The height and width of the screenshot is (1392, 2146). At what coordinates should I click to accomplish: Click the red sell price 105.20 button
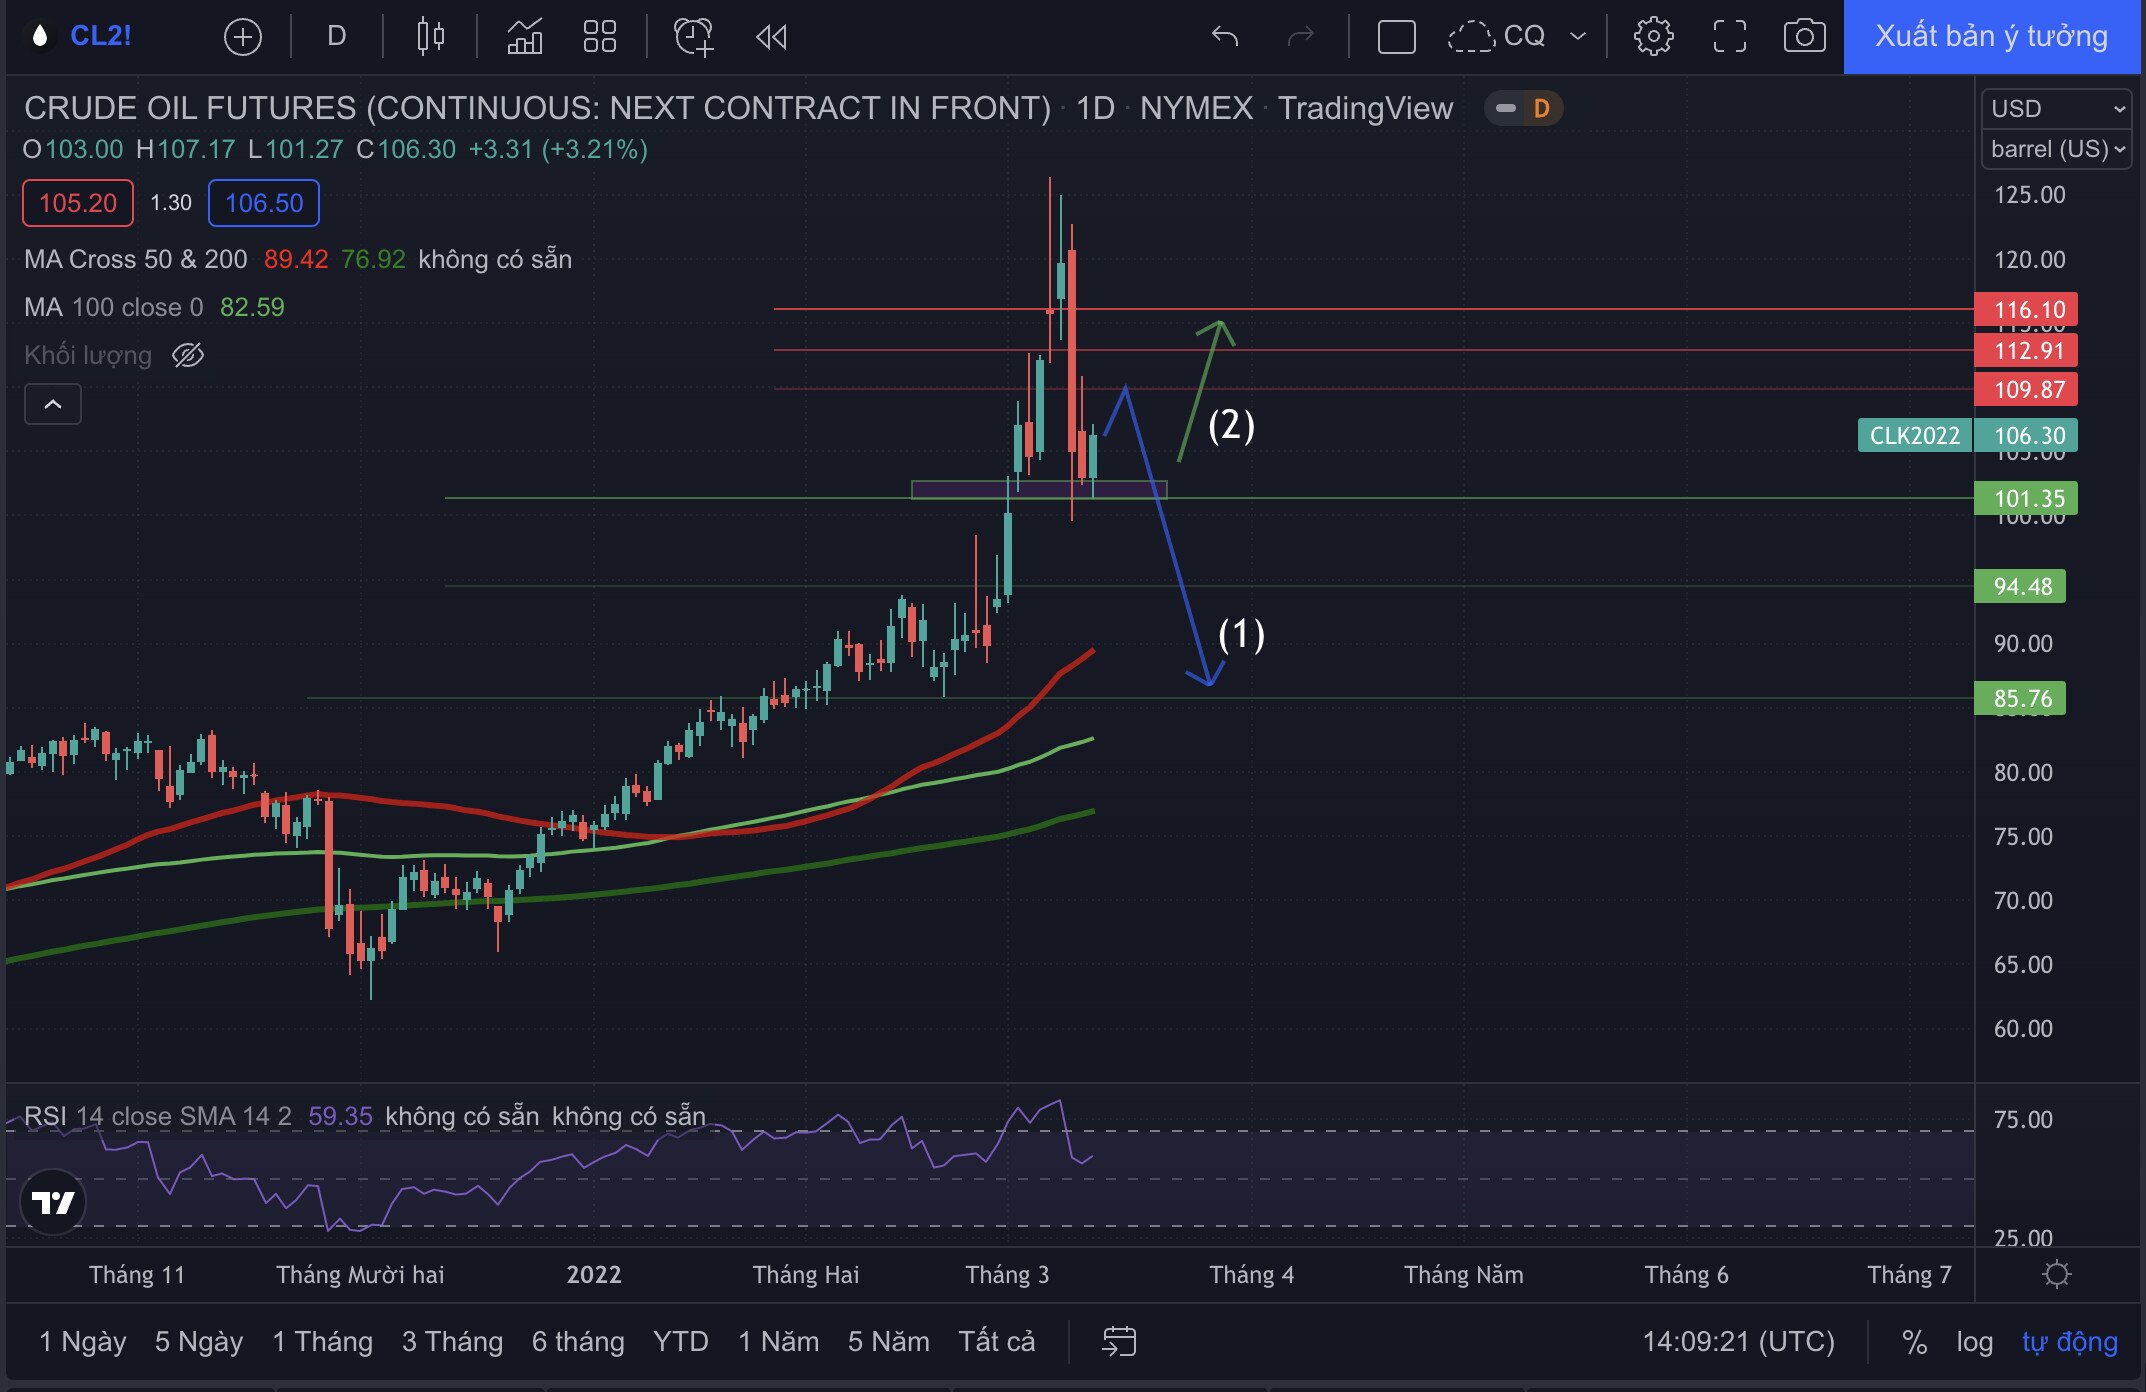(78, 203)
